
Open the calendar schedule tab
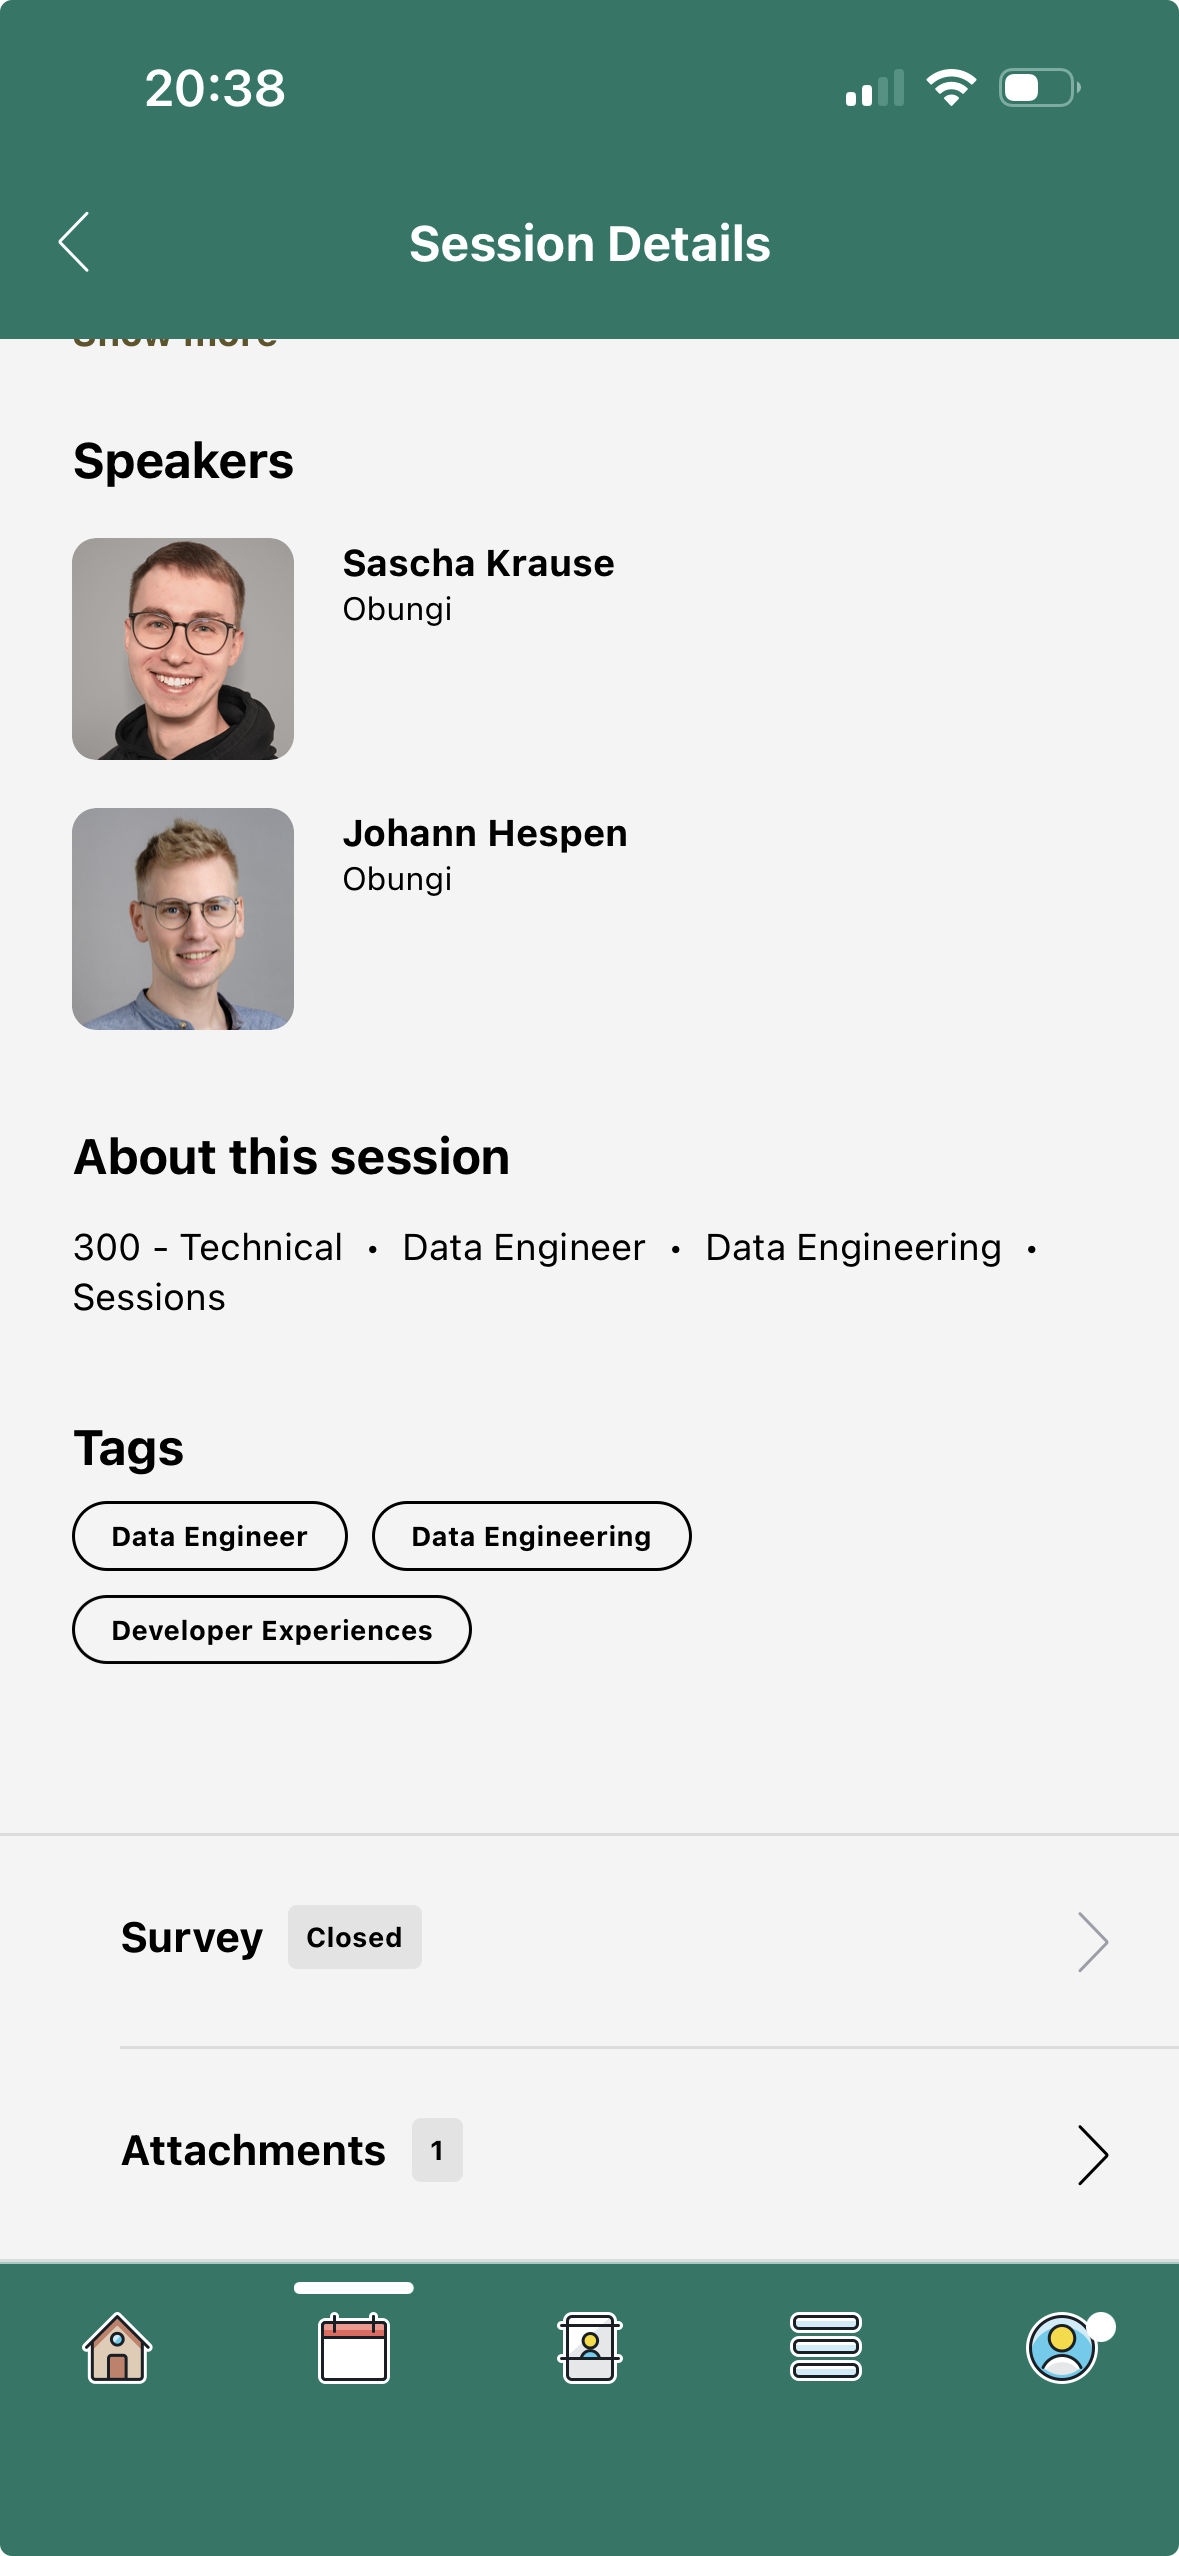pos(353,2348)
